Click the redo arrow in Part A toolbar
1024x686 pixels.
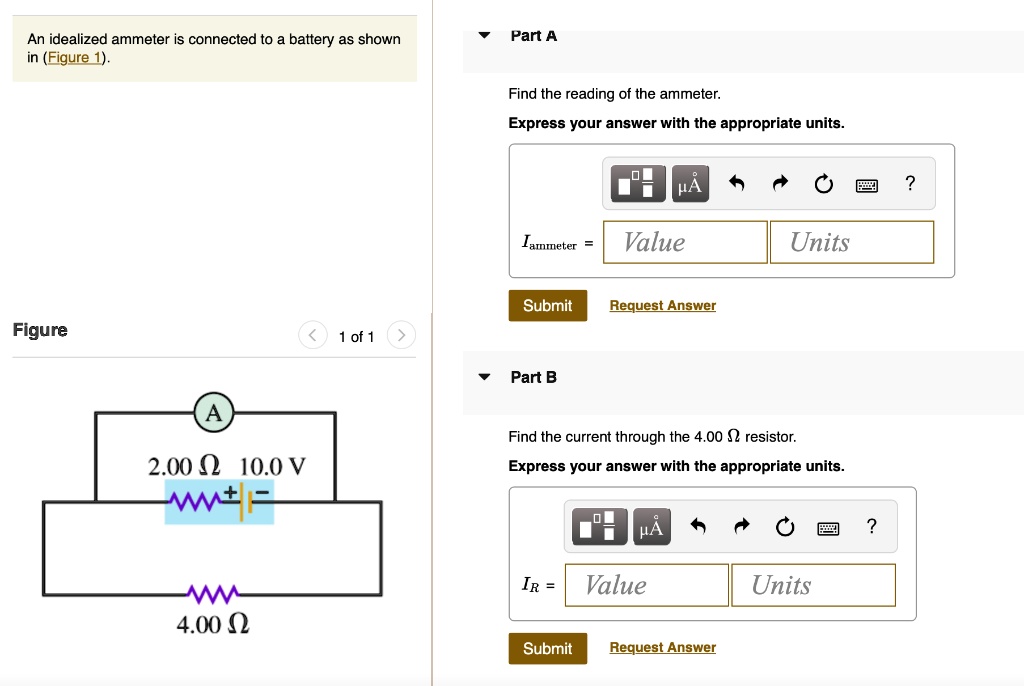(780, 183)
